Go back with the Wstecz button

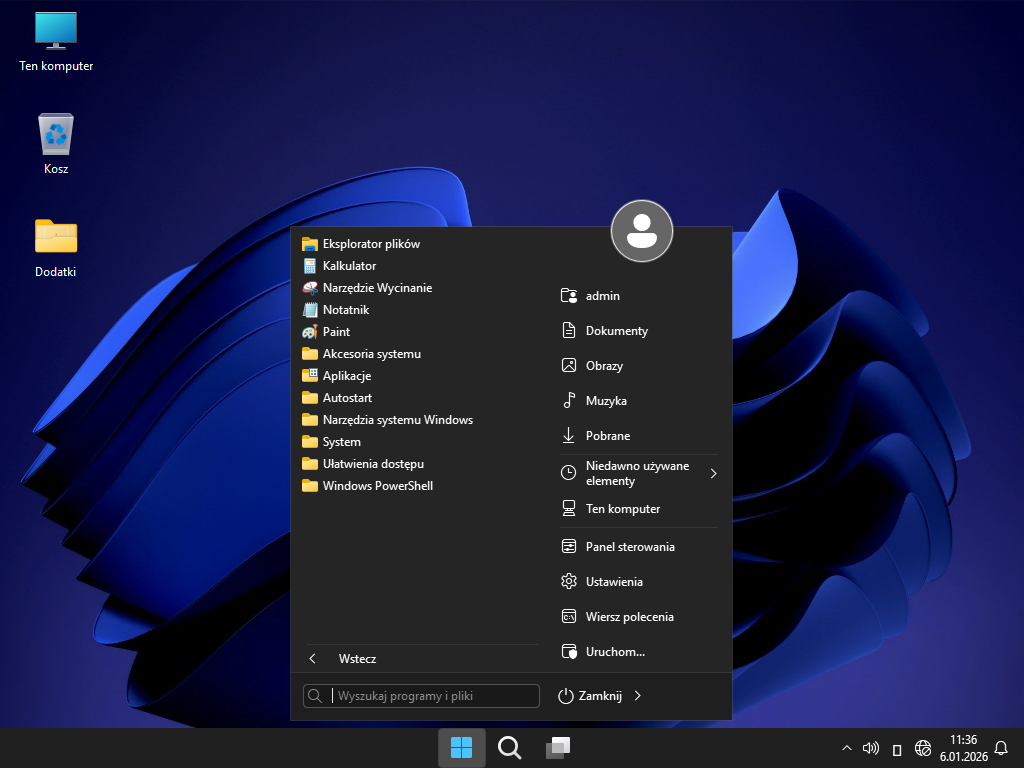pyautogui.click(x=357, y=659)
